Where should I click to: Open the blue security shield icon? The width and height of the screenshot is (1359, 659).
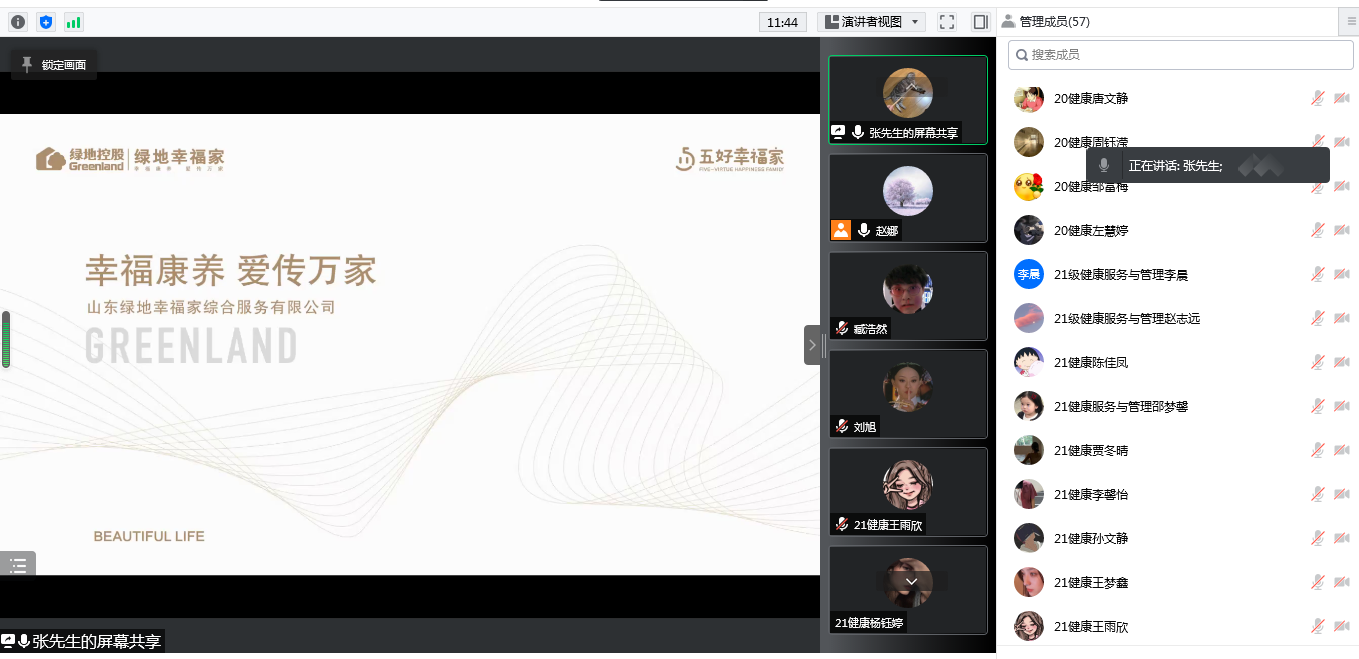pyautogui.click(x=46, y=22)
